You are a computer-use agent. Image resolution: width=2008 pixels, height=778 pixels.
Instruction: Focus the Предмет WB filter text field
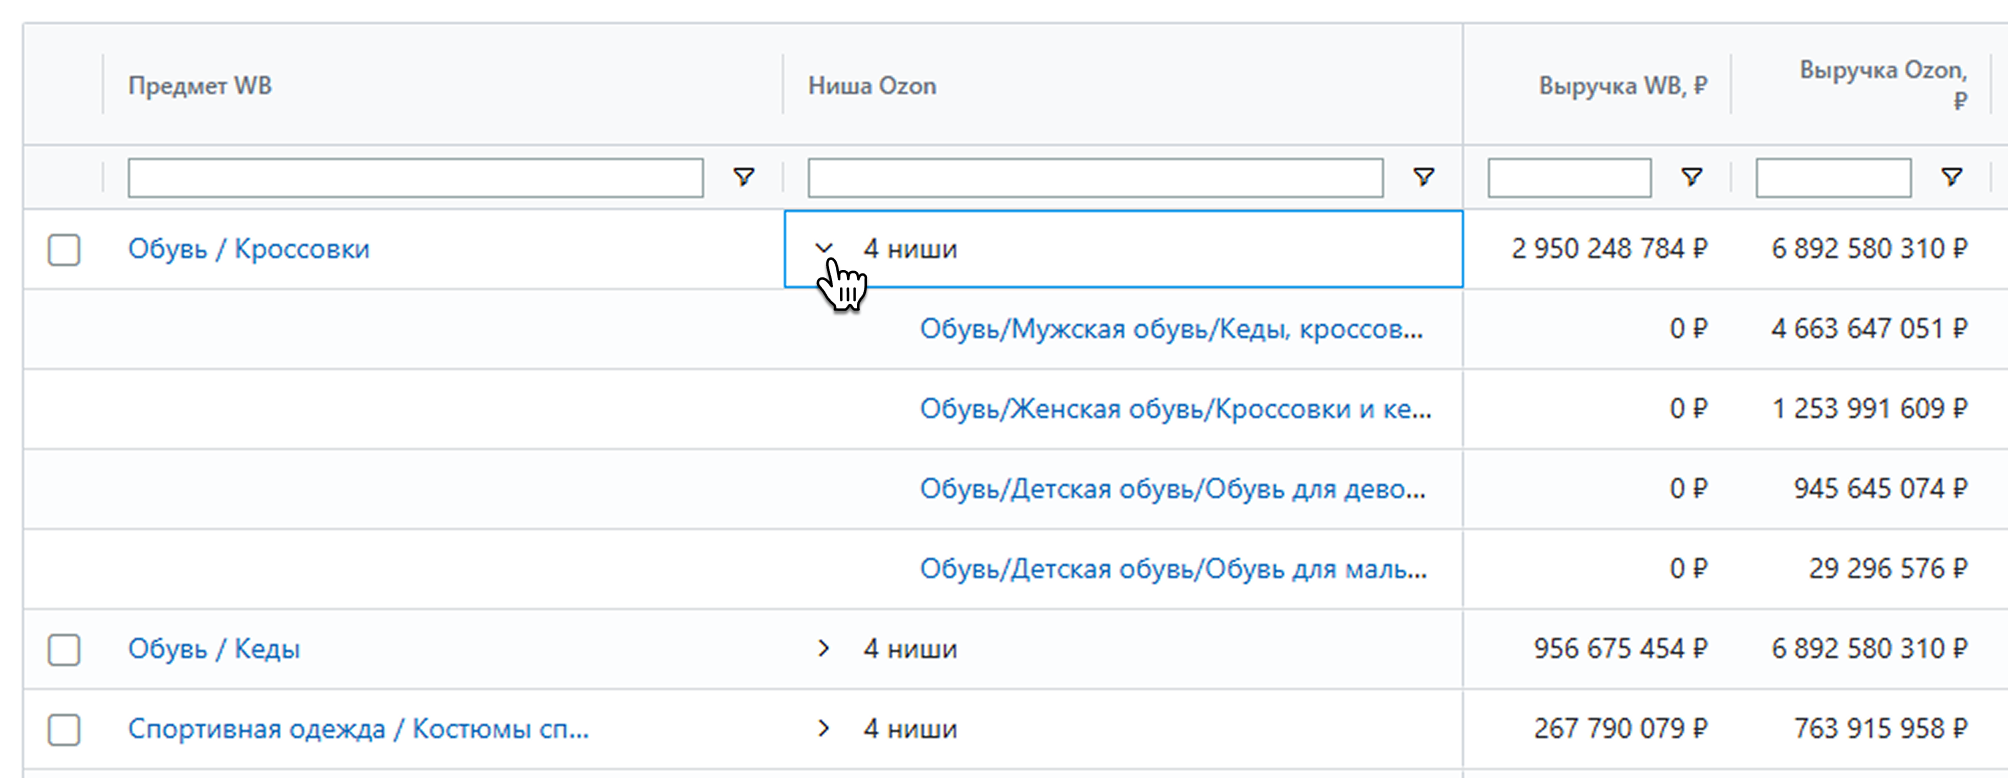(415, 178)
